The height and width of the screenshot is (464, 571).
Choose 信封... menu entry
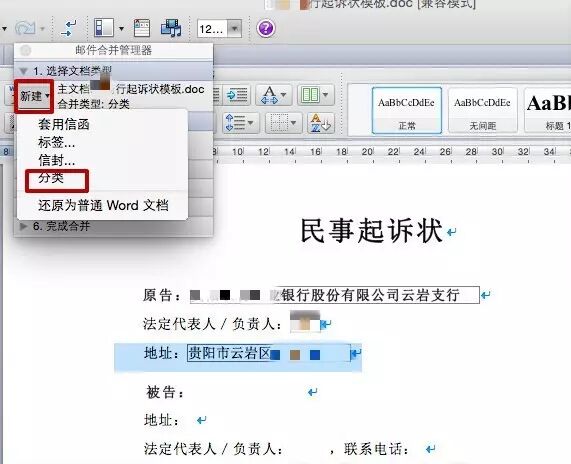click(56, 160)
